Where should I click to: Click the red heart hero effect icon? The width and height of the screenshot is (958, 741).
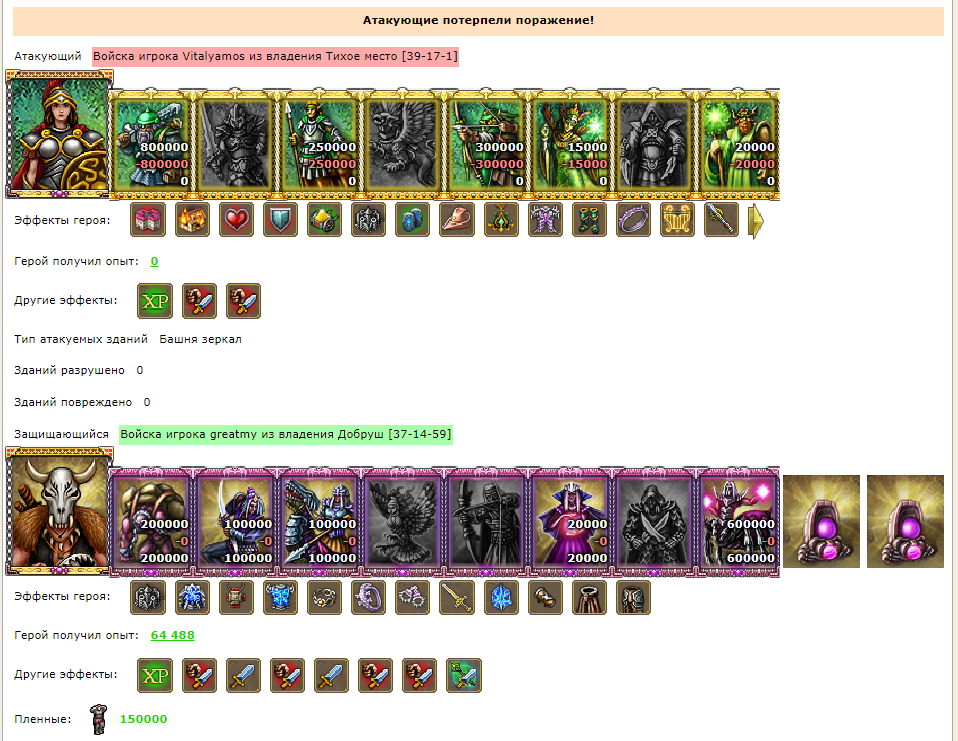tap(236, 219)
